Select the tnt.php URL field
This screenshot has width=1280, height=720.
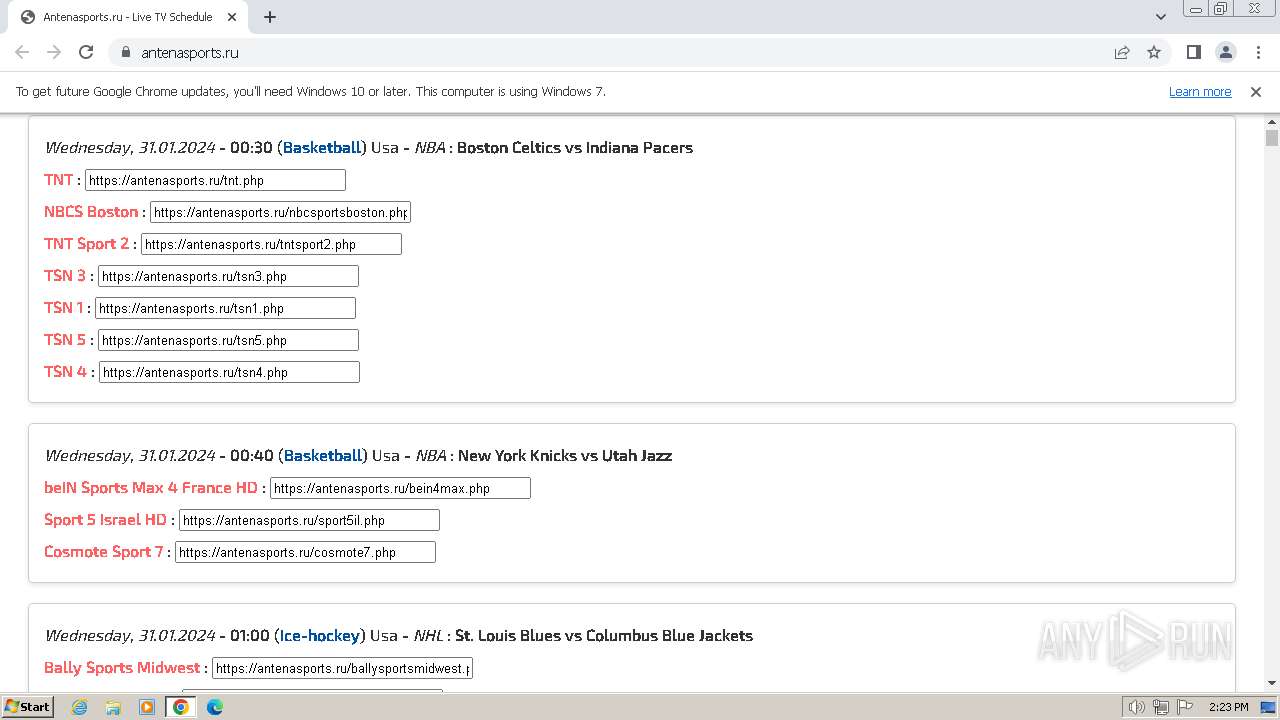point(215,180)
